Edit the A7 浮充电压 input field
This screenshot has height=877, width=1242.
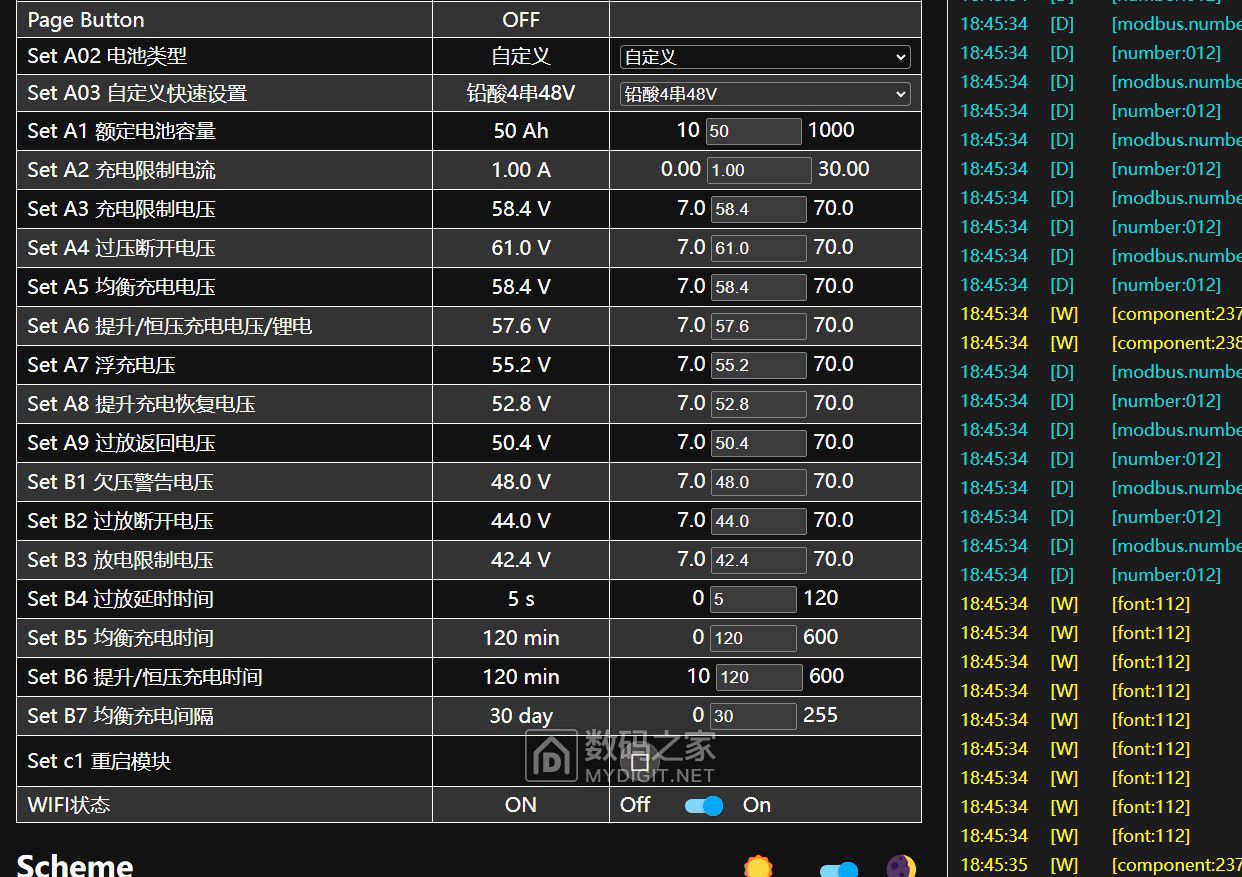(757, 365)
